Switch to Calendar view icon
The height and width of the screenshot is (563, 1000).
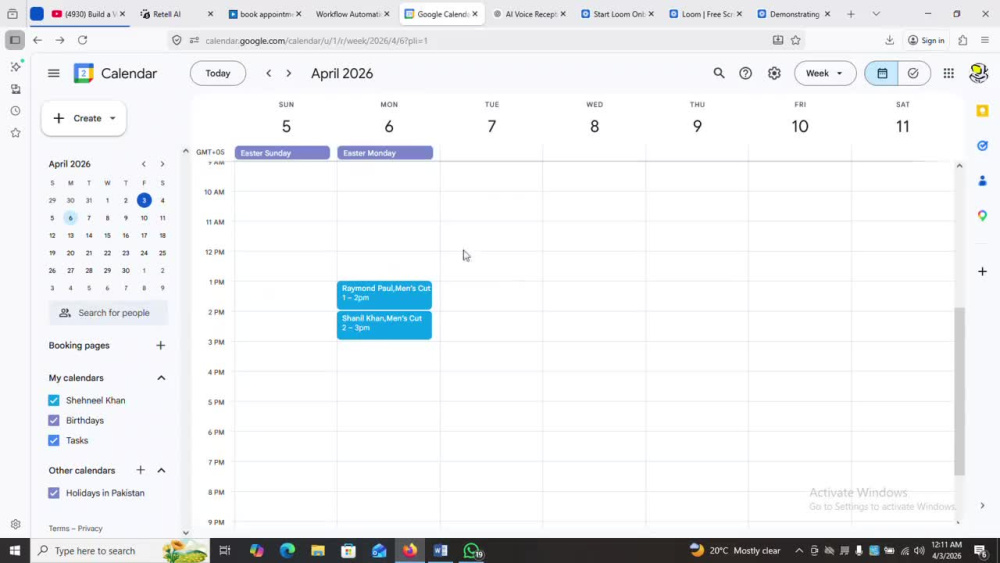point(881,73)
